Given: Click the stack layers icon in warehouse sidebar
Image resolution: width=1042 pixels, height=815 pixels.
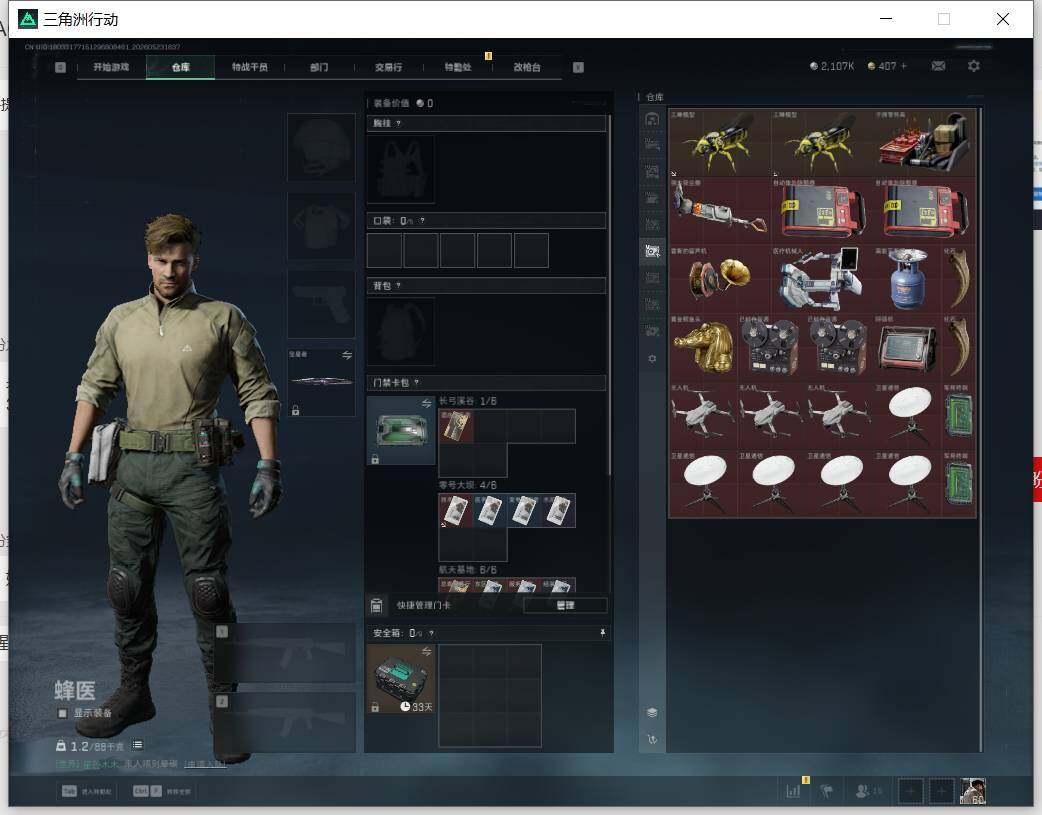Looking at the screenshot, I should coord(652,713).
